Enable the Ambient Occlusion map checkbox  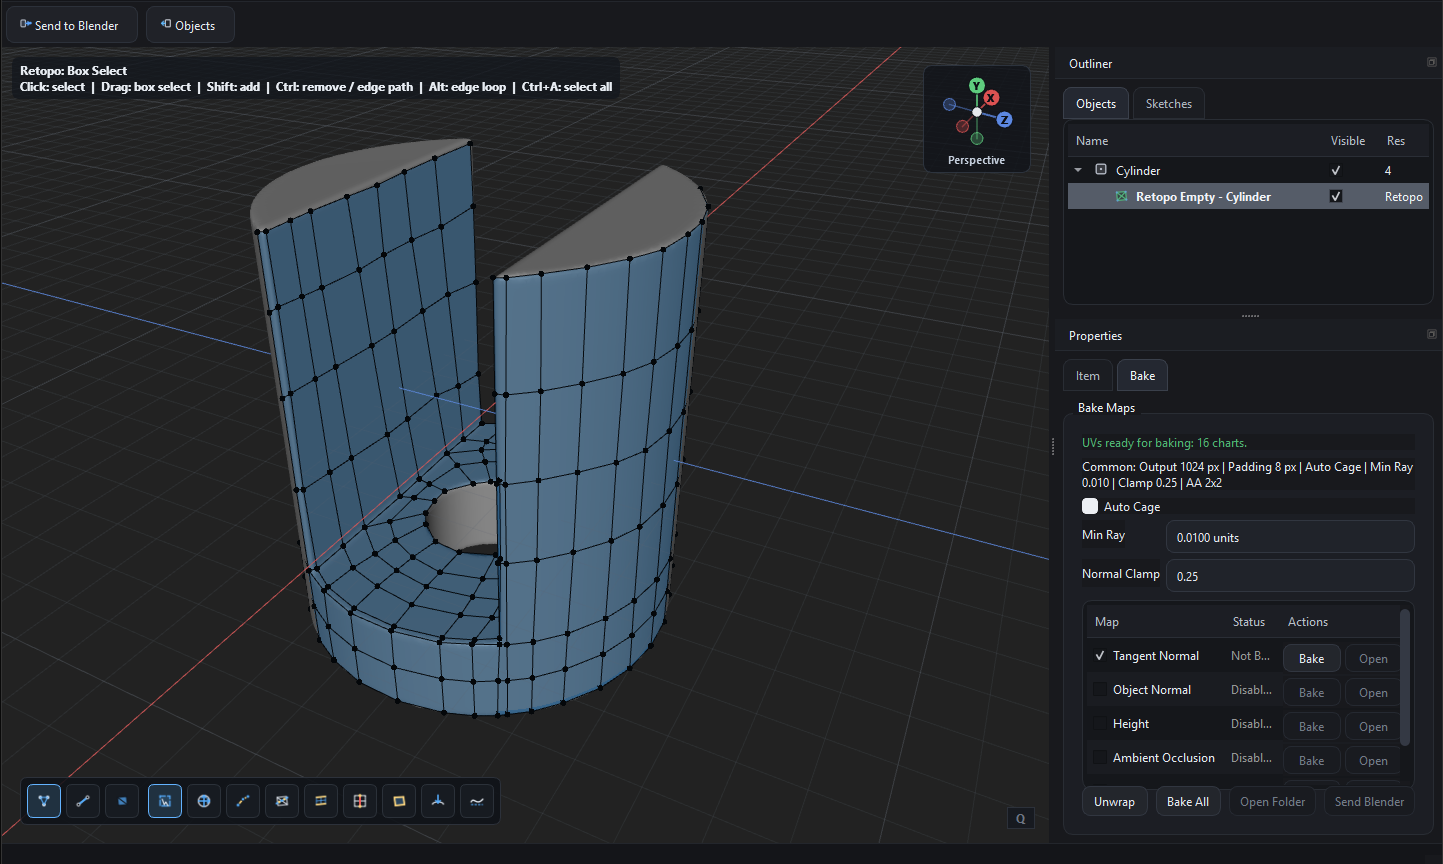tap(1100, 758)
